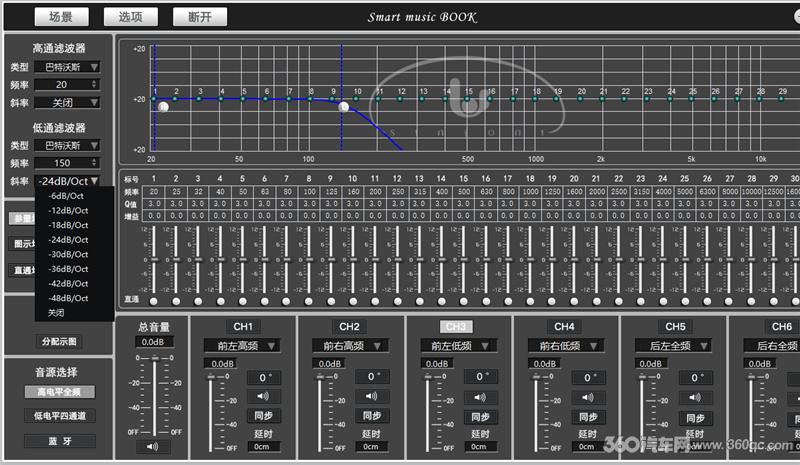Adjust band 8 gain slider
The image size is (800, 465).
(309, 259)
